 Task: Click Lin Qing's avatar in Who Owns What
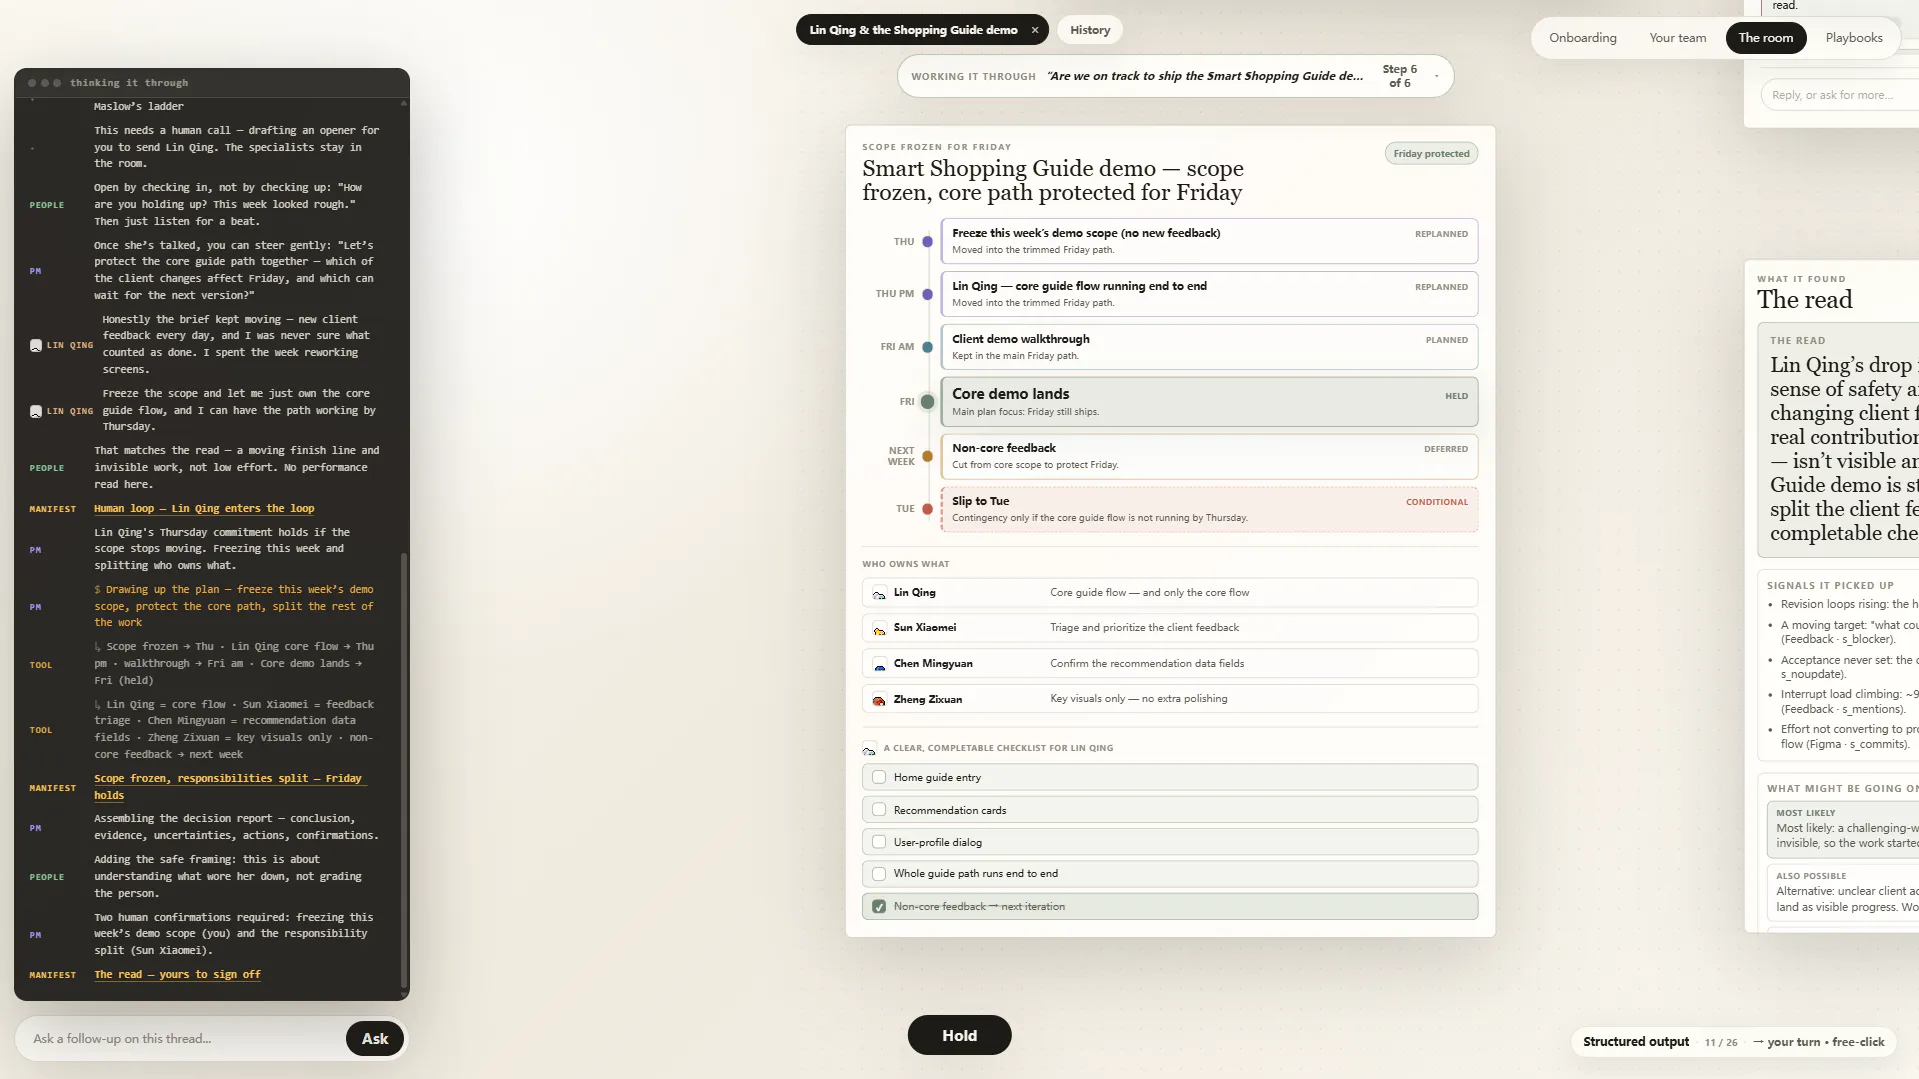879,593
